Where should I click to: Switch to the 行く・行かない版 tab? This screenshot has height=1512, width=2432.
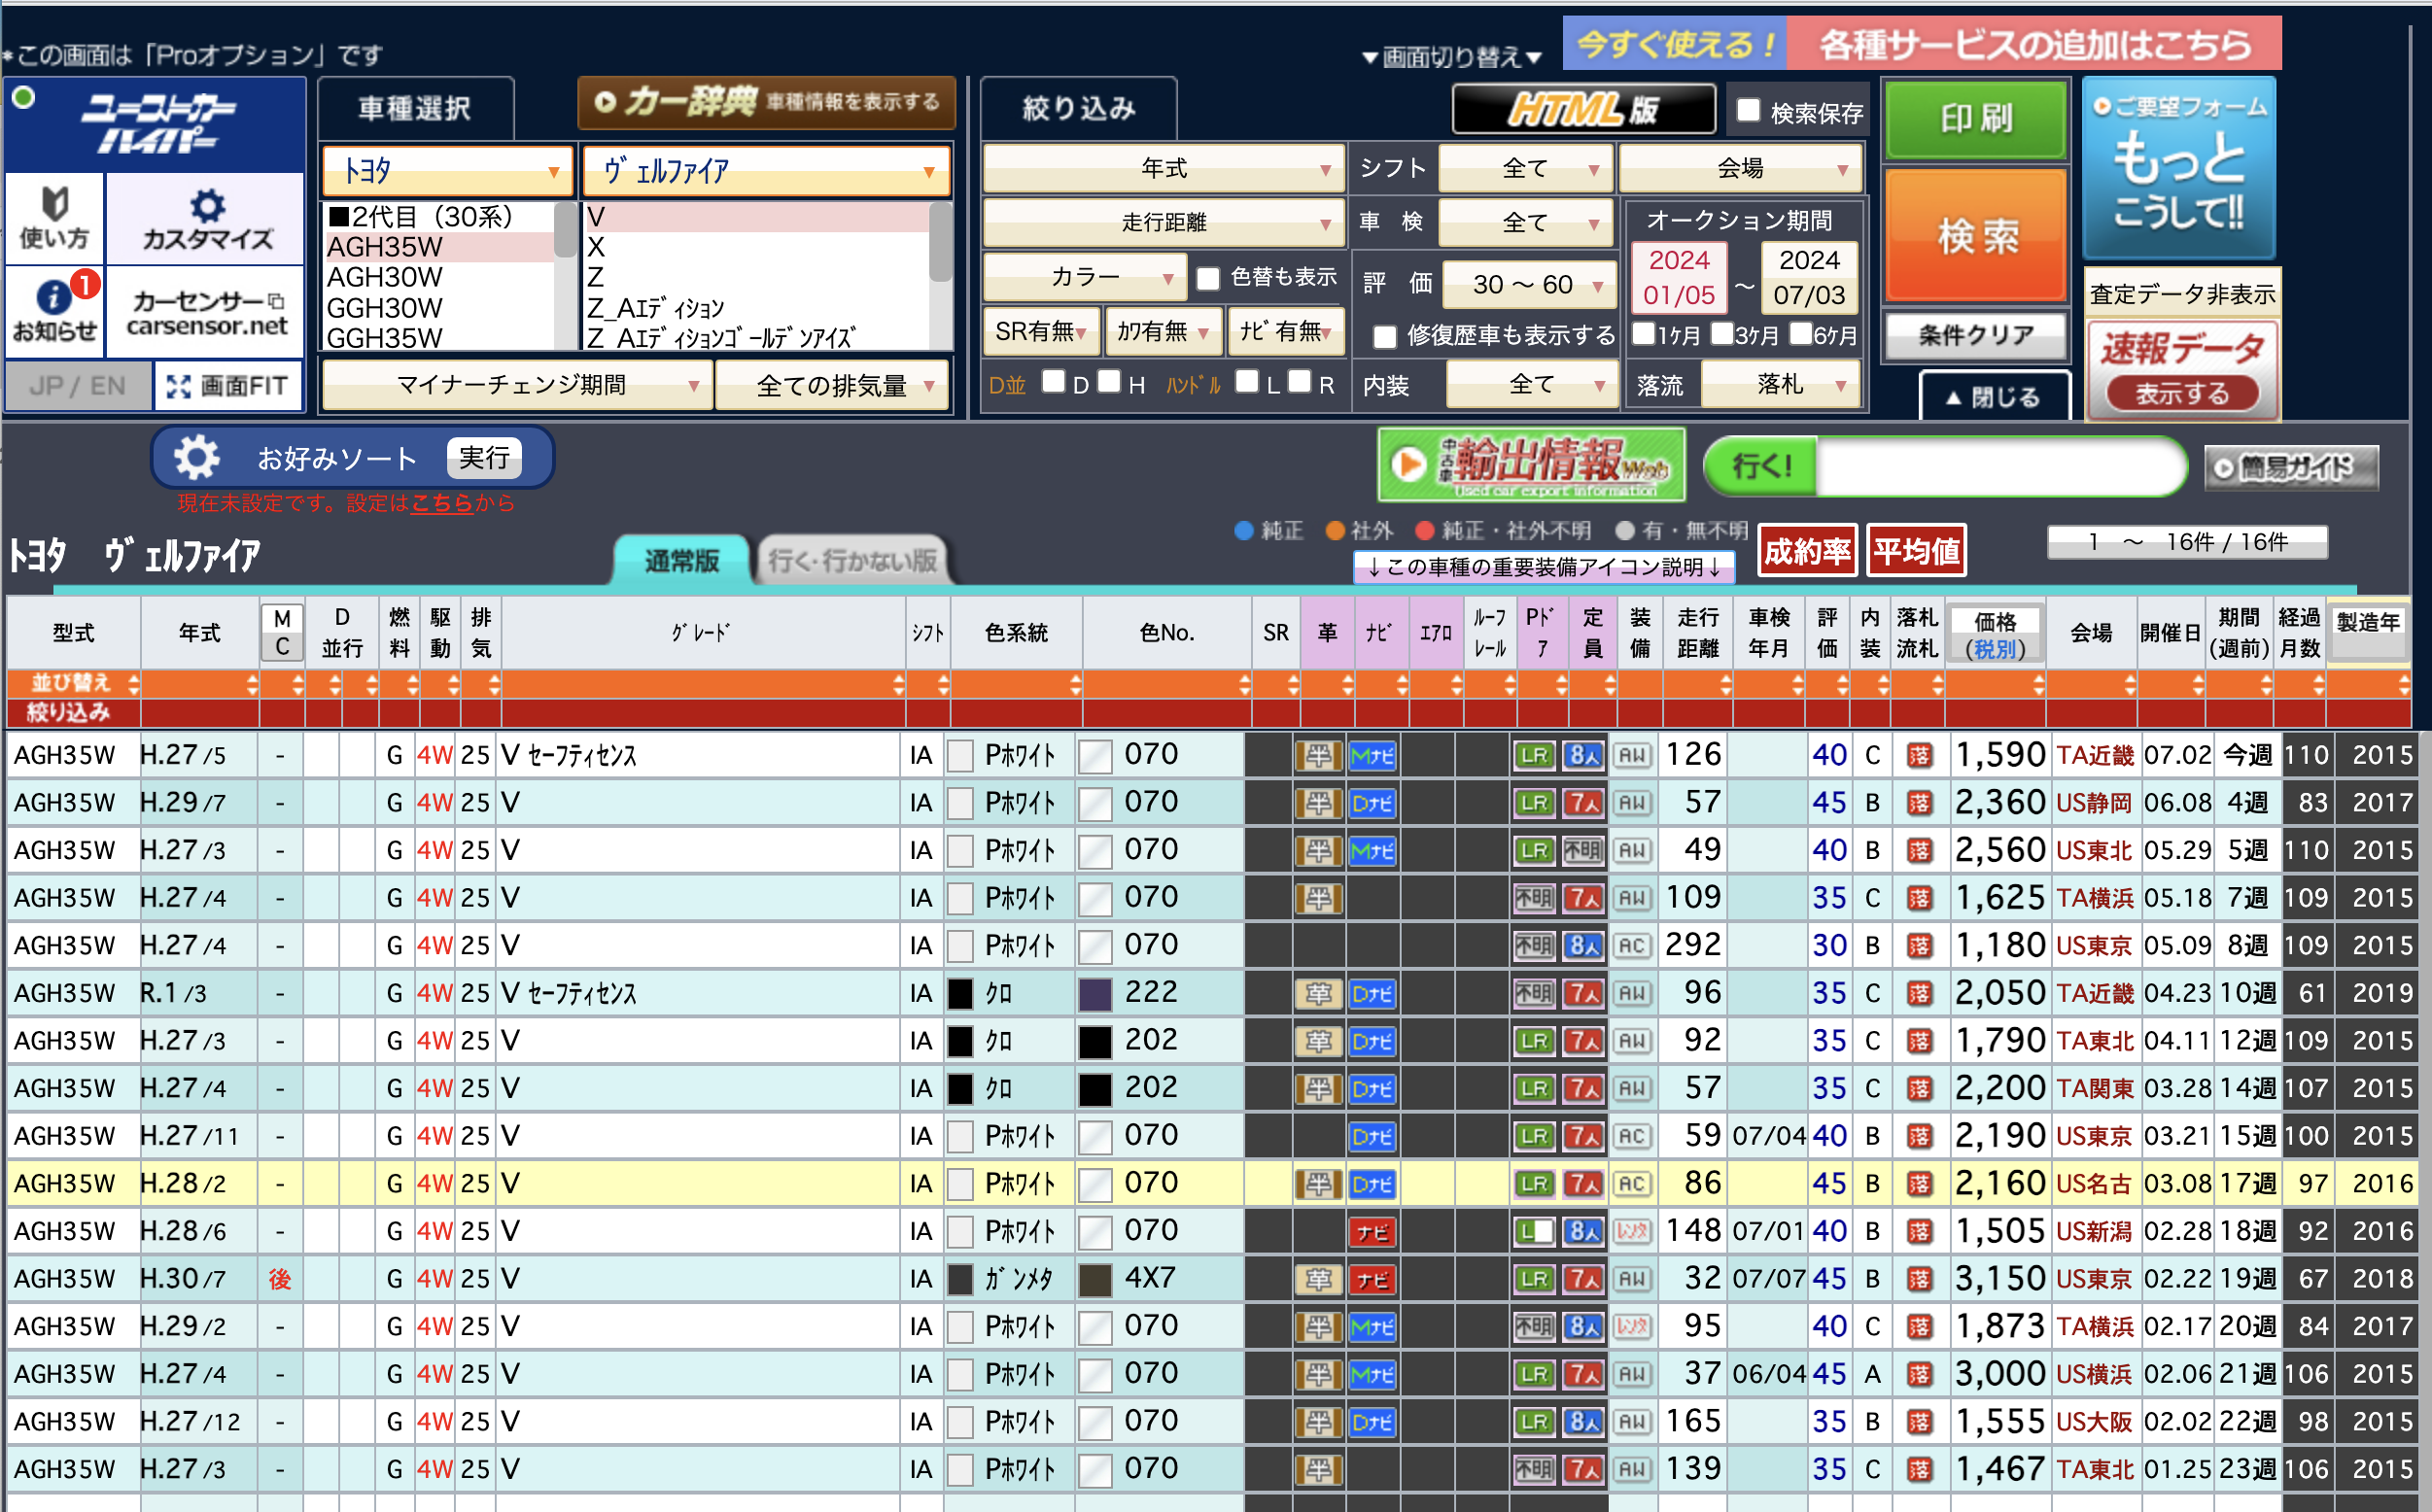point(853,560)
